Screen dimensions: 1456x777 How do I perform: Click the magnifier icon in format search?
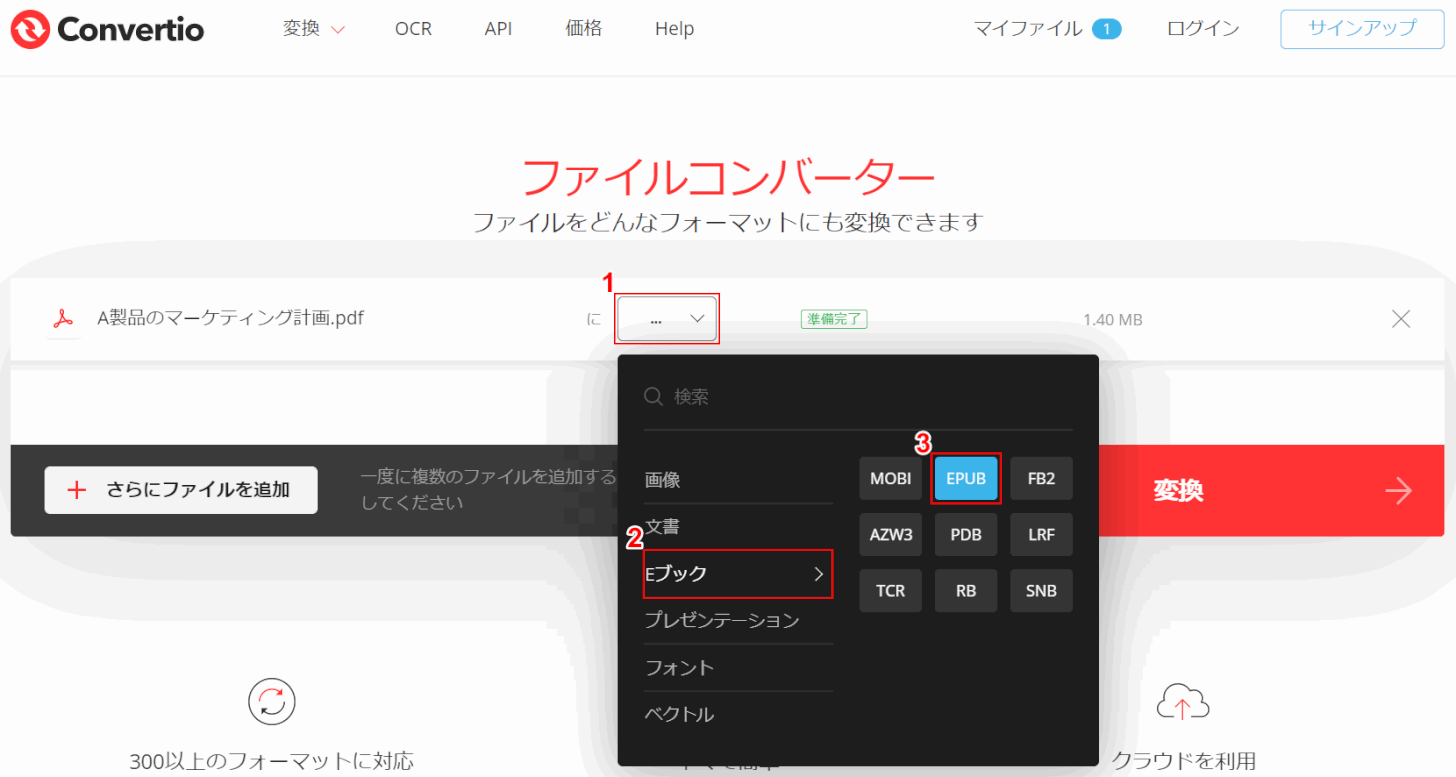653,397
